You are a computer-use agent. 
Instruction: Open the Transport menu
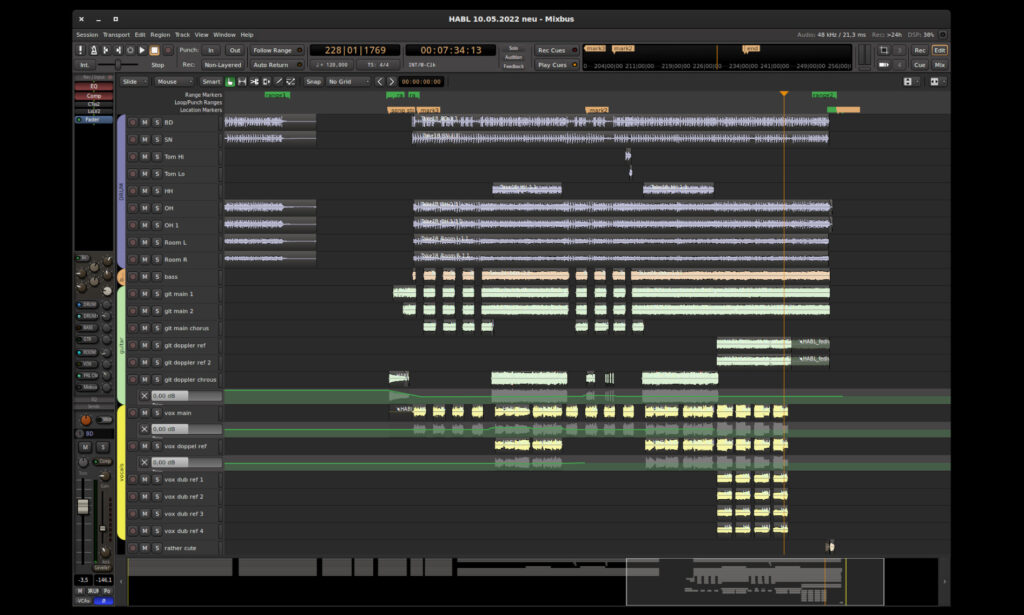click(116, 35)
